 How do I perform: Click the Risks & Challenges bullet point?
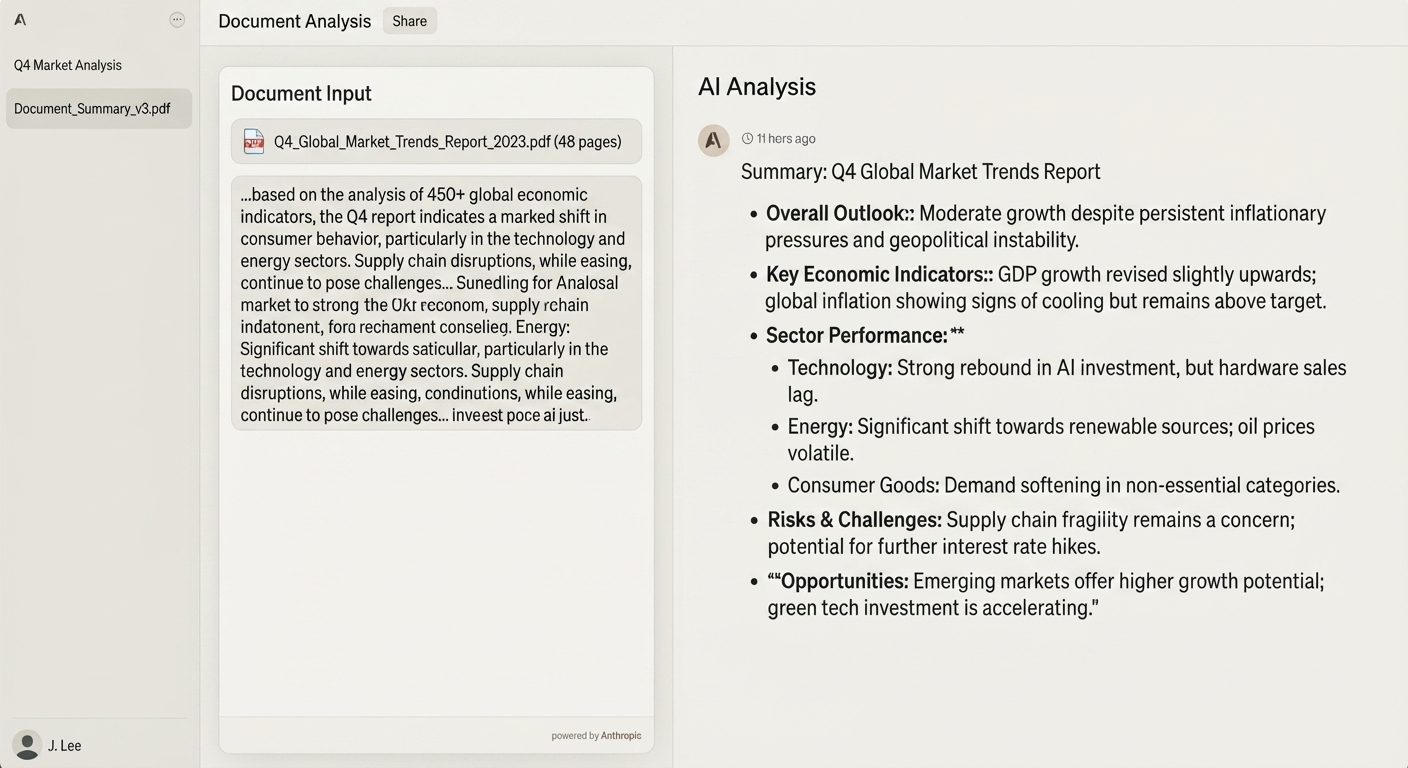tap(1031, 533)
